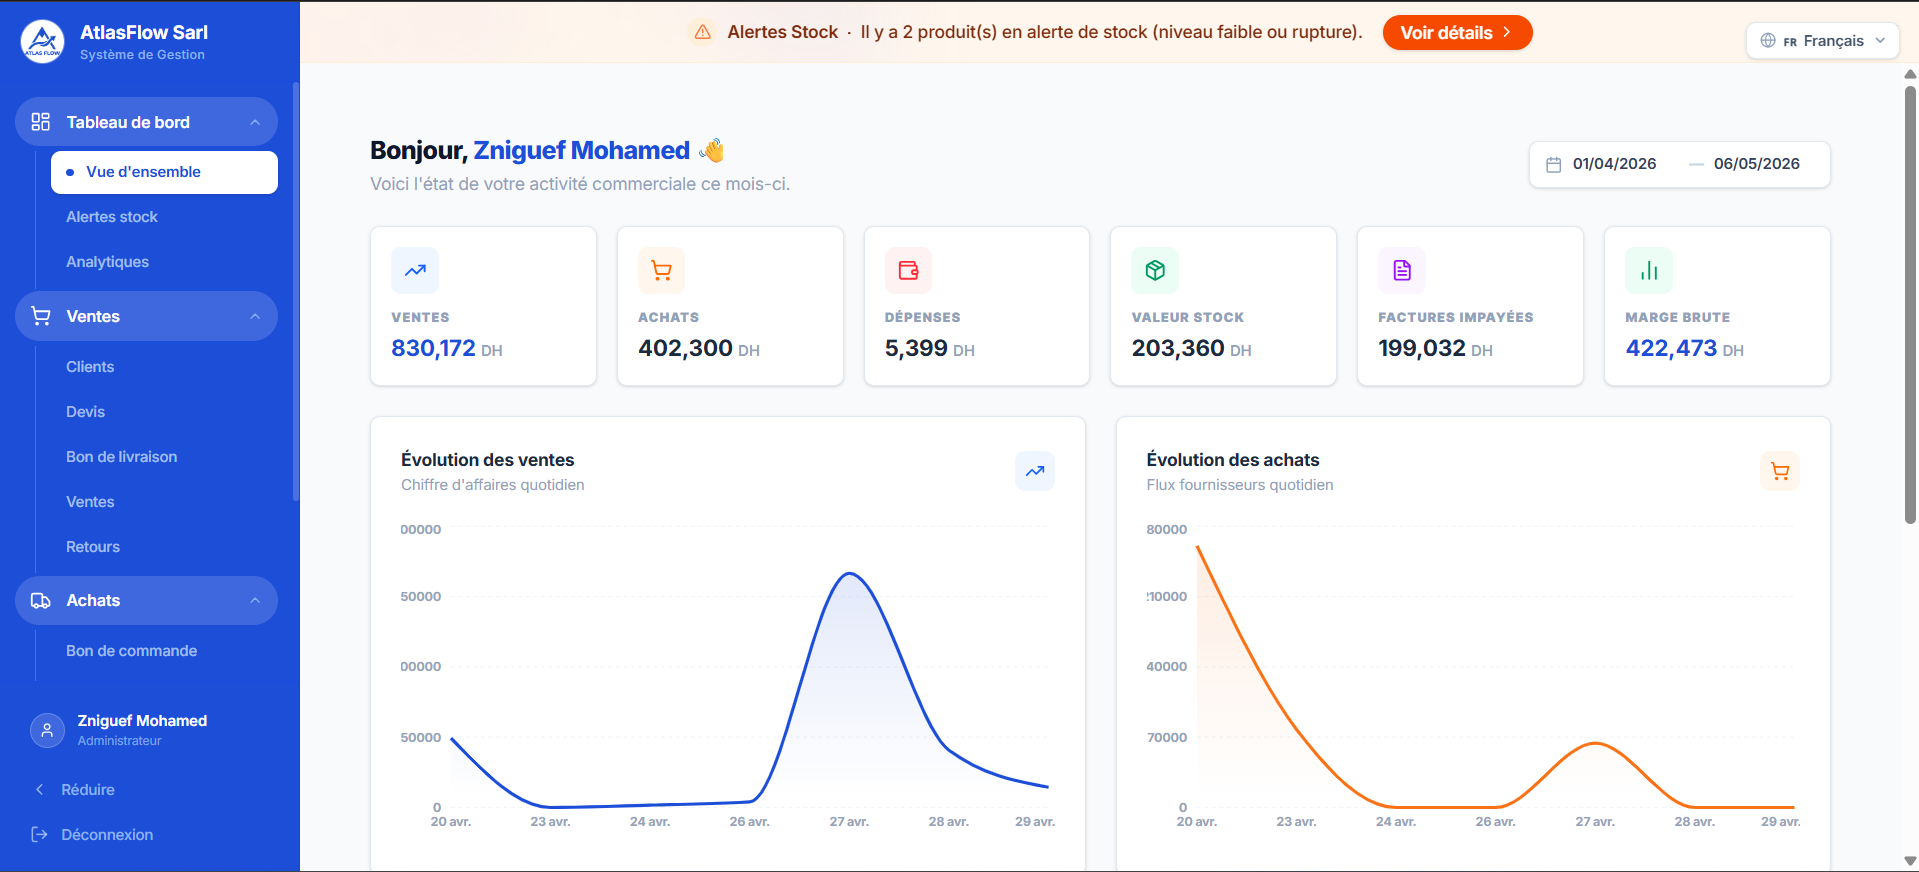Image resolution: width=1919 pixels, height=872 pixels.
Task: Click the Zniguef Mohamed name in greeting
Action: point(581,150)
